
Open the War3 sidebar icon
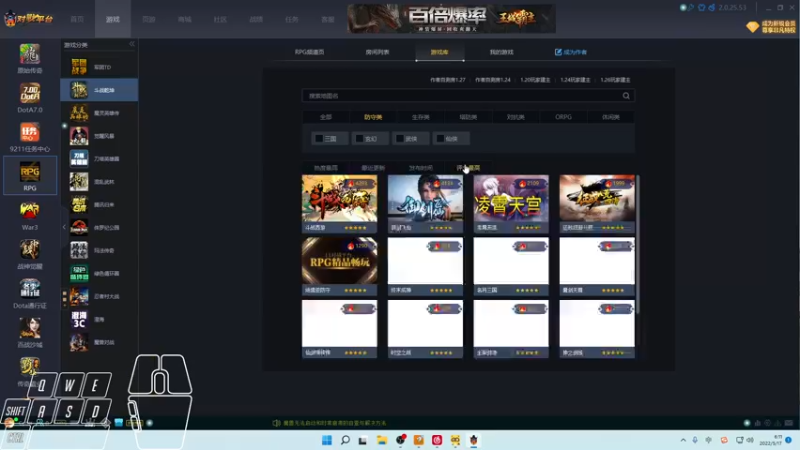coord(30,211)
